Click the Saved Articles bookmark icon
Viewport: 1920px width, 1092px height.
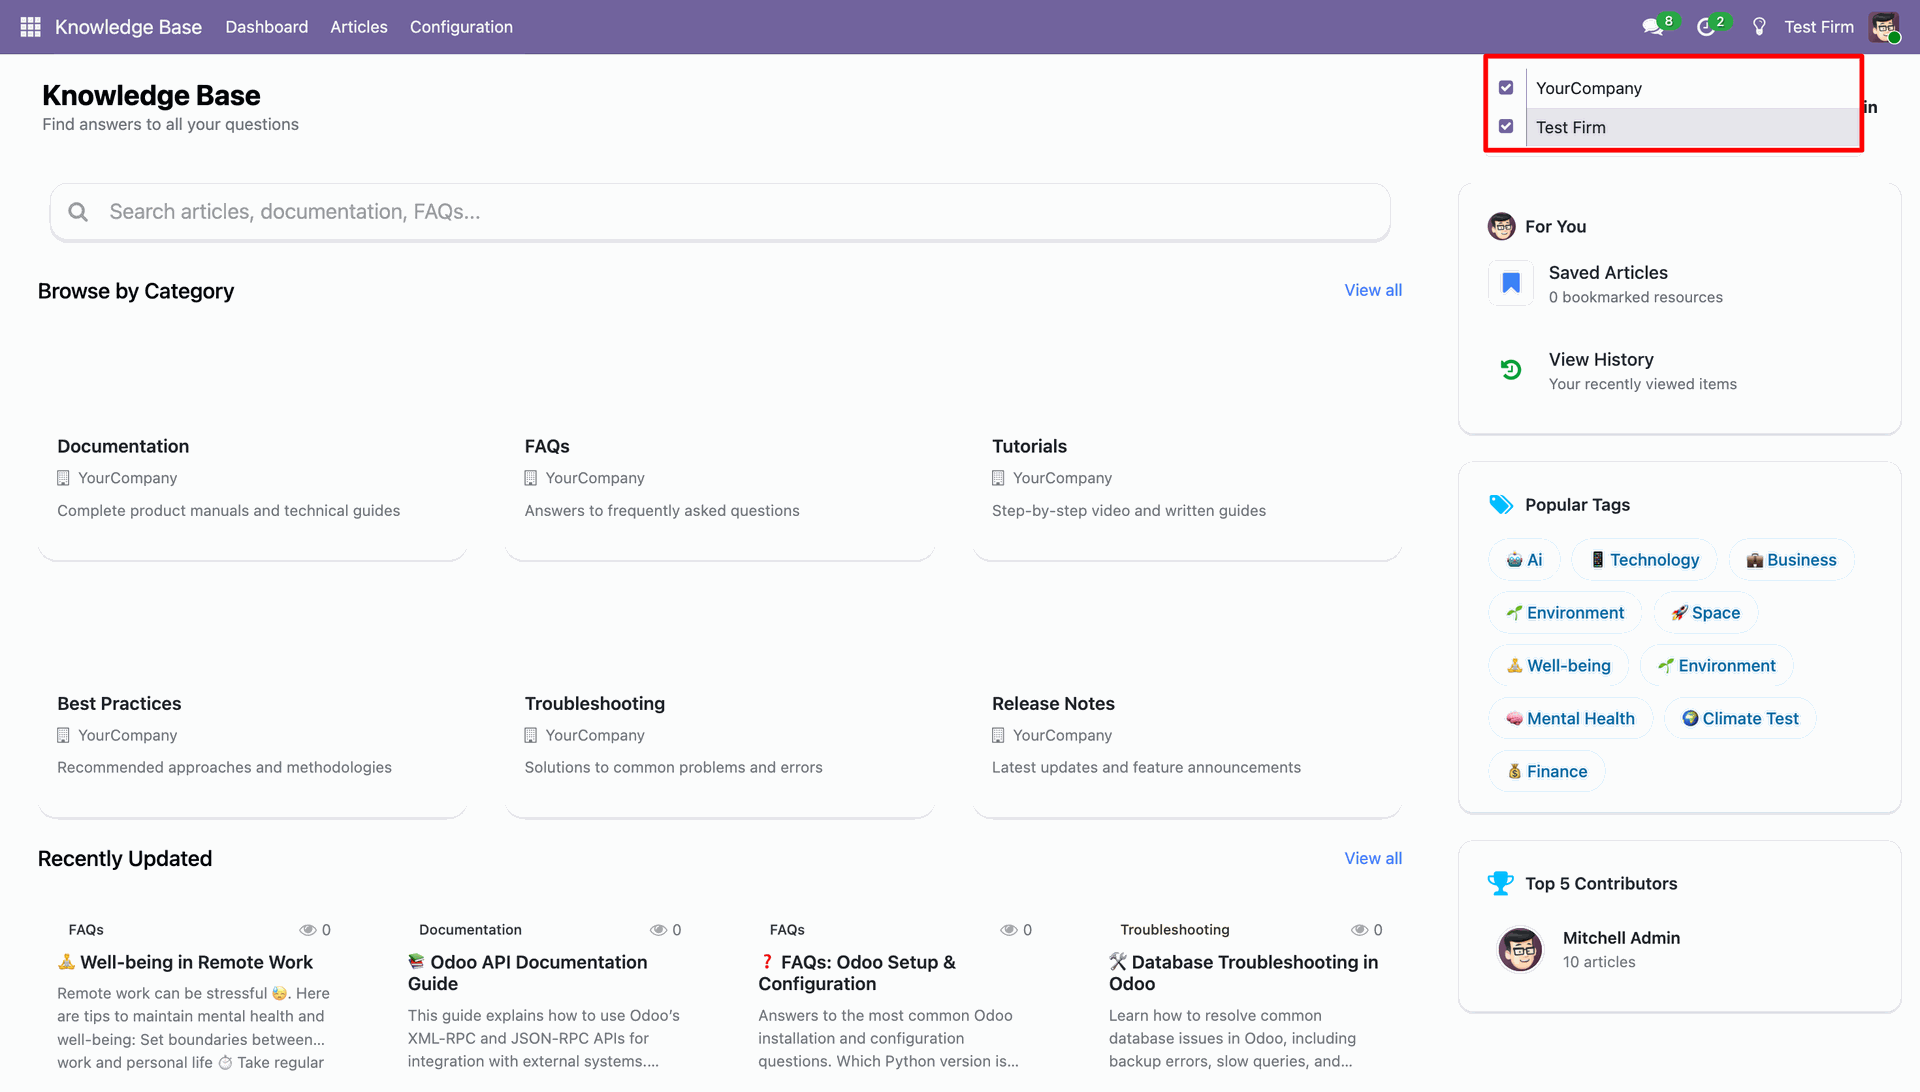[x=1511, y=283]
